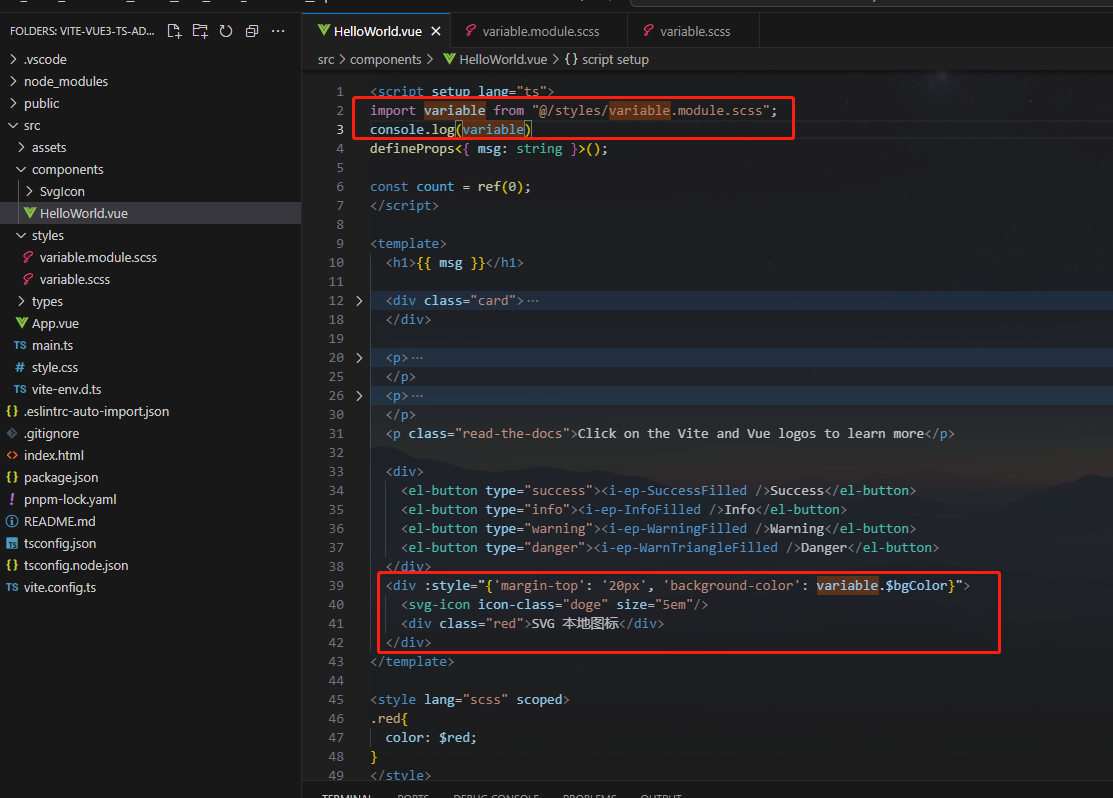Click the Refresh Explorer icon

click(x=226, y=31)
